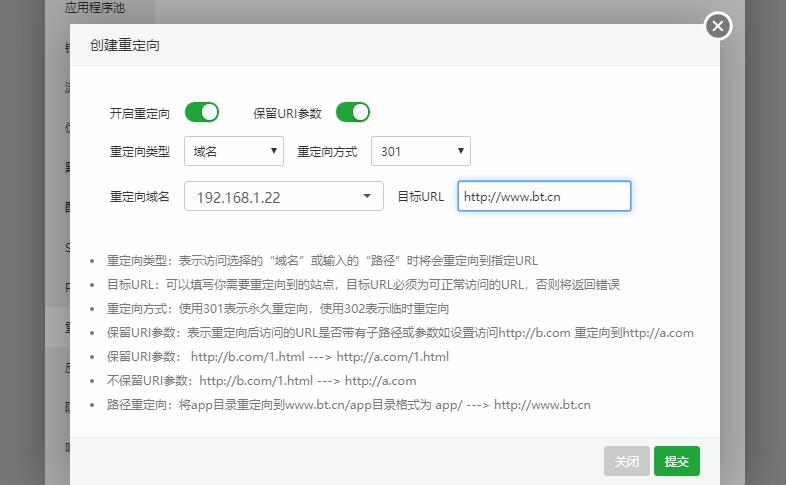Image resolution: width=786 pixels, height=485 pixels.
Task: Click the 重定向方式 field label
Action: 327,151
